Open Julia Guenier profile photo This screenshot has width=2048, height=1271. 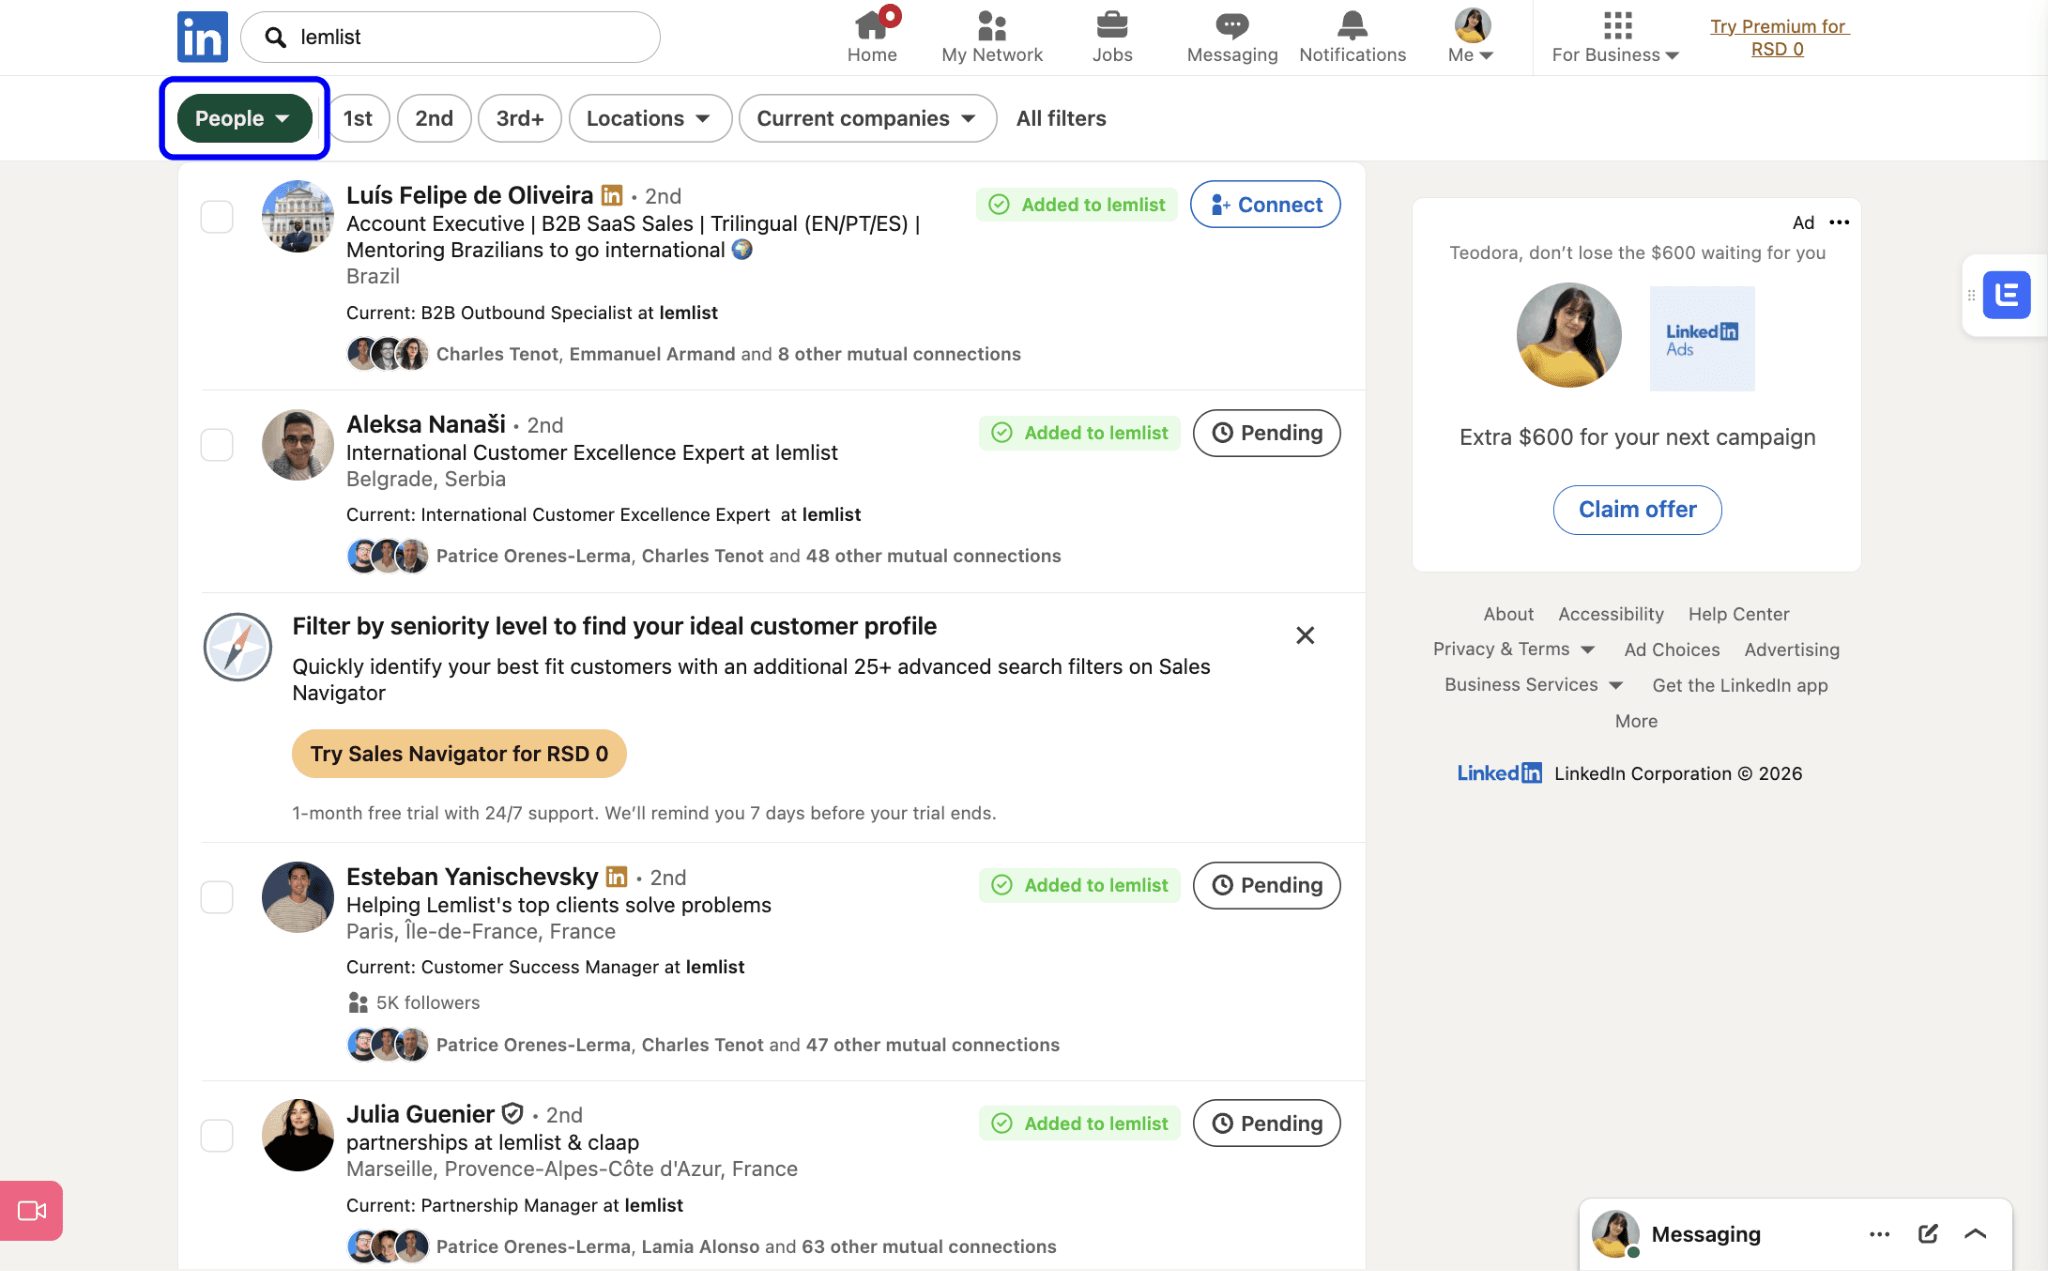[x=297, y=1135]
